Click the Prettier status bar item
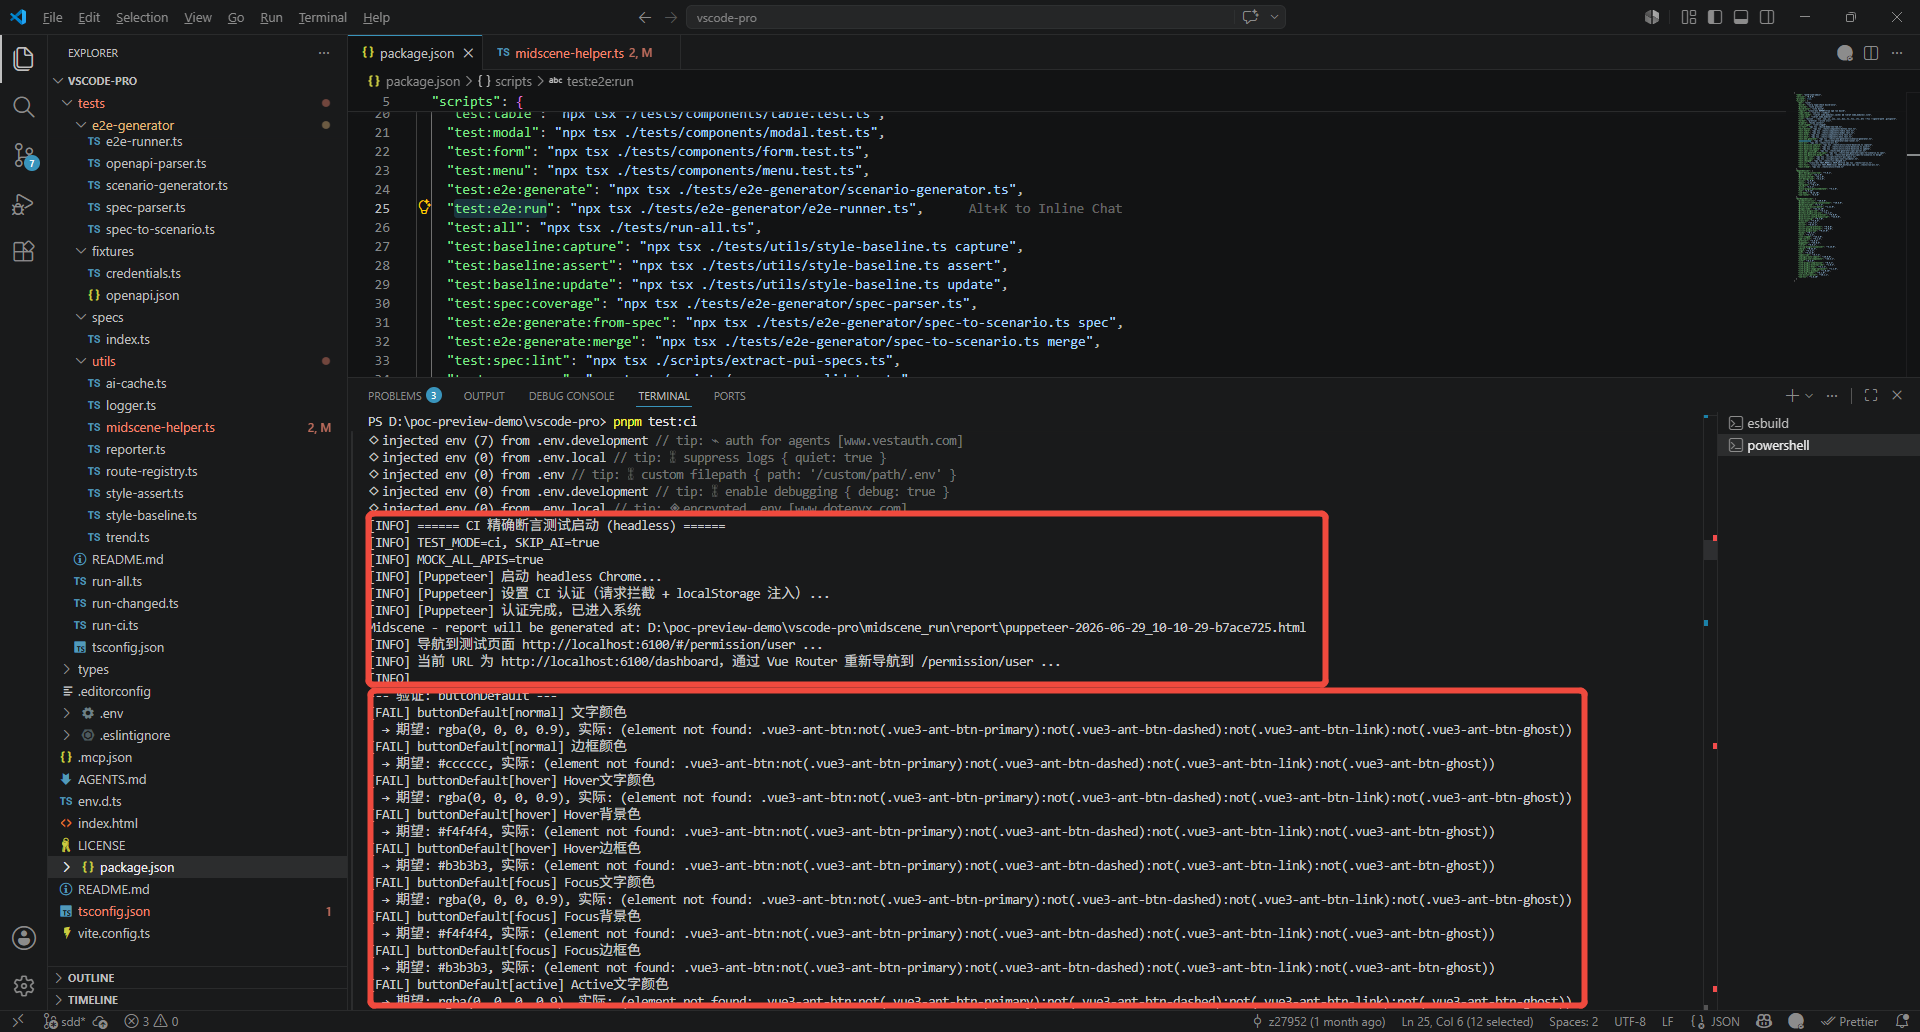Screen dimensions: 1920x1032 1849,1021
